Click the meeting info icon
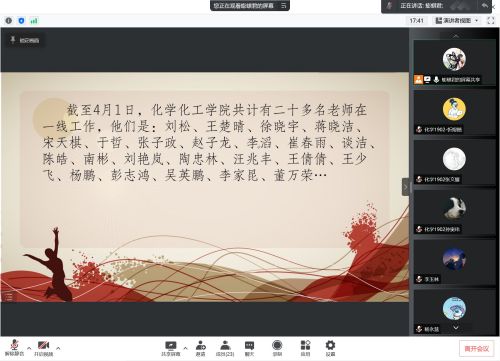This screenshot has height=361, width=500. (x=9, y=21)
